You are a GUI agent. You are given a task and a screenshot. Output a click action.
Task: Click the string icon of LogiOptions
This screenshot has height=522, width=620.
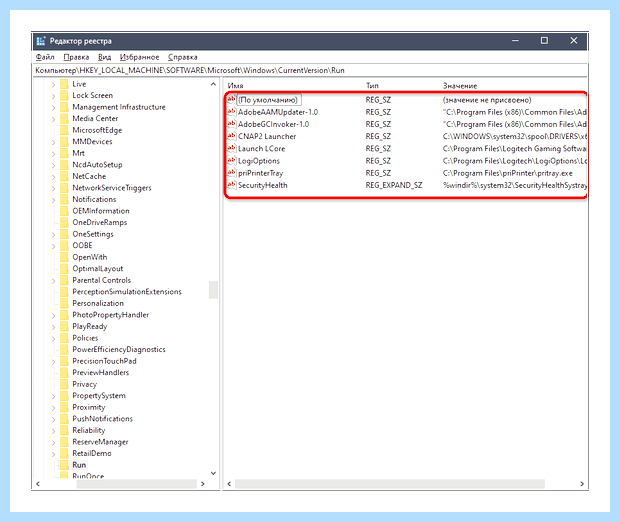point(232,161)
